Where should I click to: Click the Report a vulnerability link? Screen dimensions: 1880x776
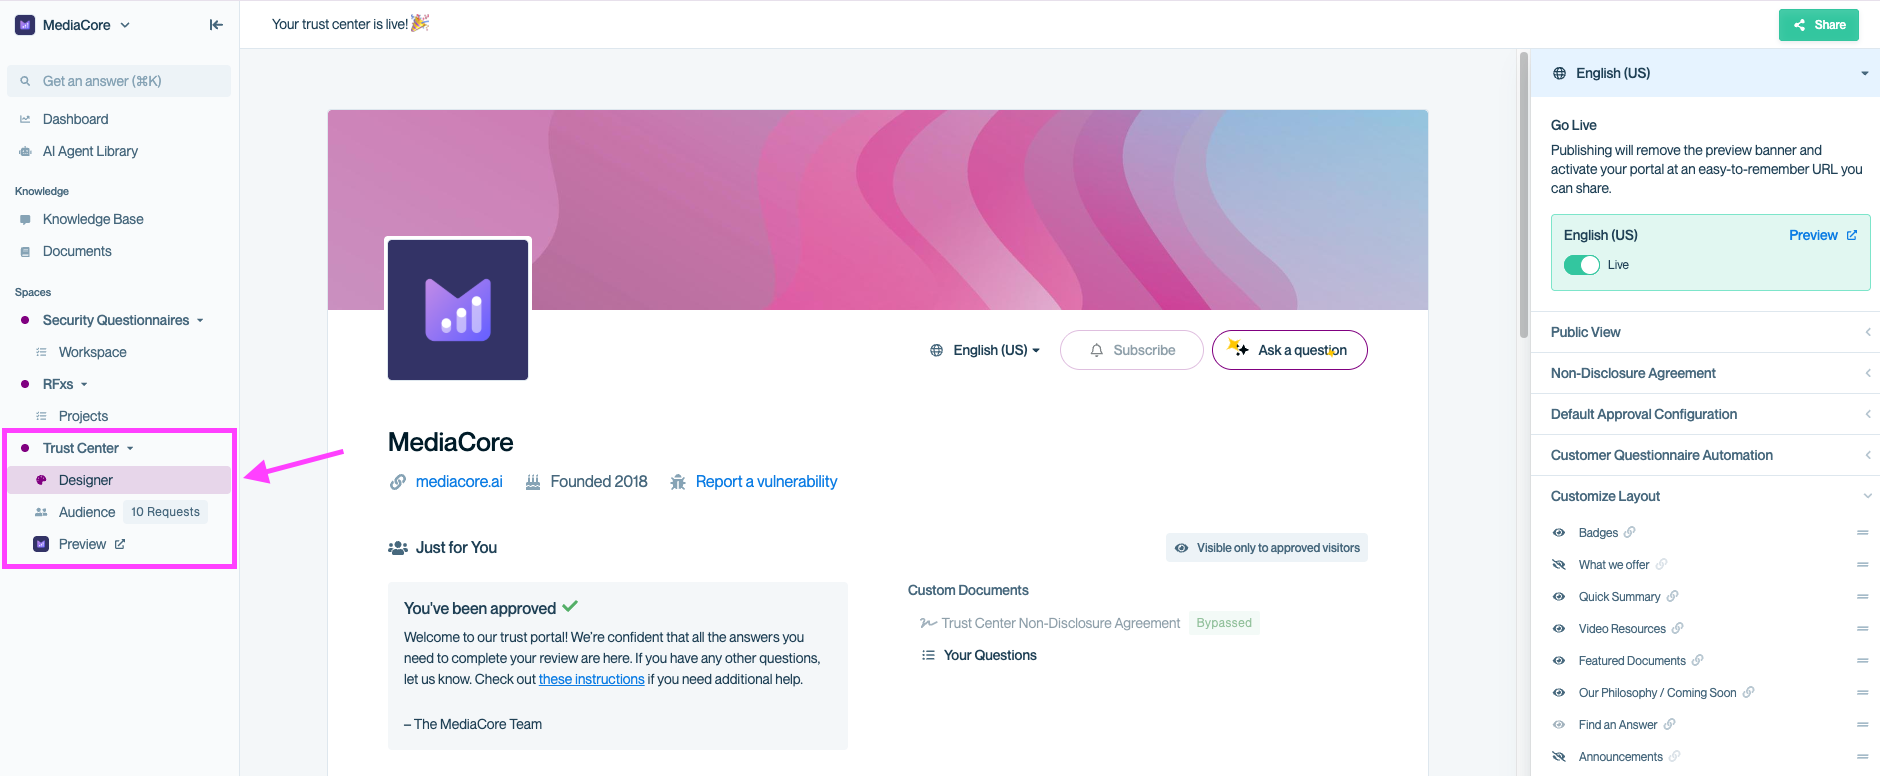coord(766,482)
